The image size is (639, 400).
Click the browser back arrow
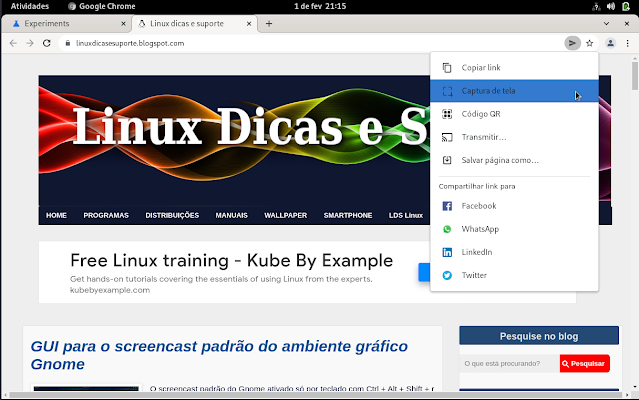(13, 43)
